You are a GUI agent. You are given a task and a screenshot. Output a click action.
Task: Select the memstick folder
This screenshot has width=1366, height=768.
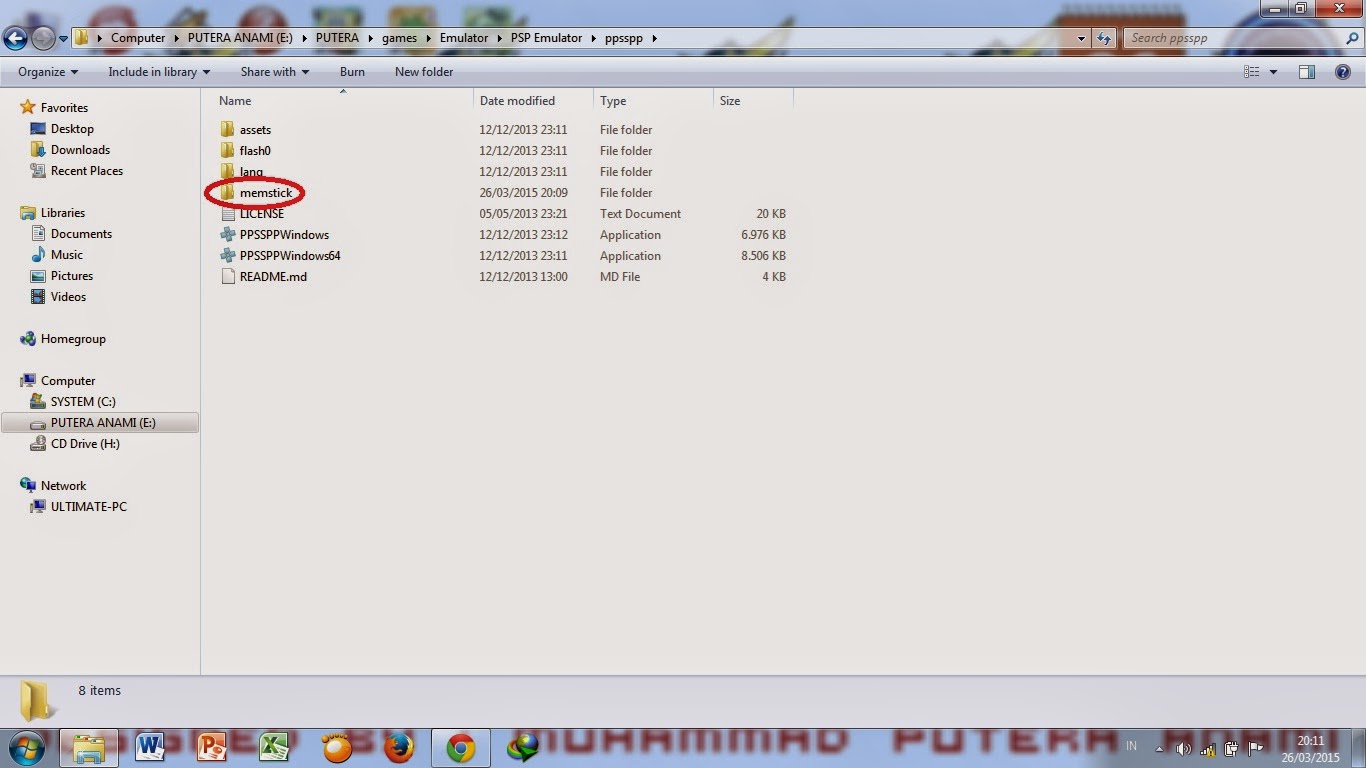(x=265, y=193)
